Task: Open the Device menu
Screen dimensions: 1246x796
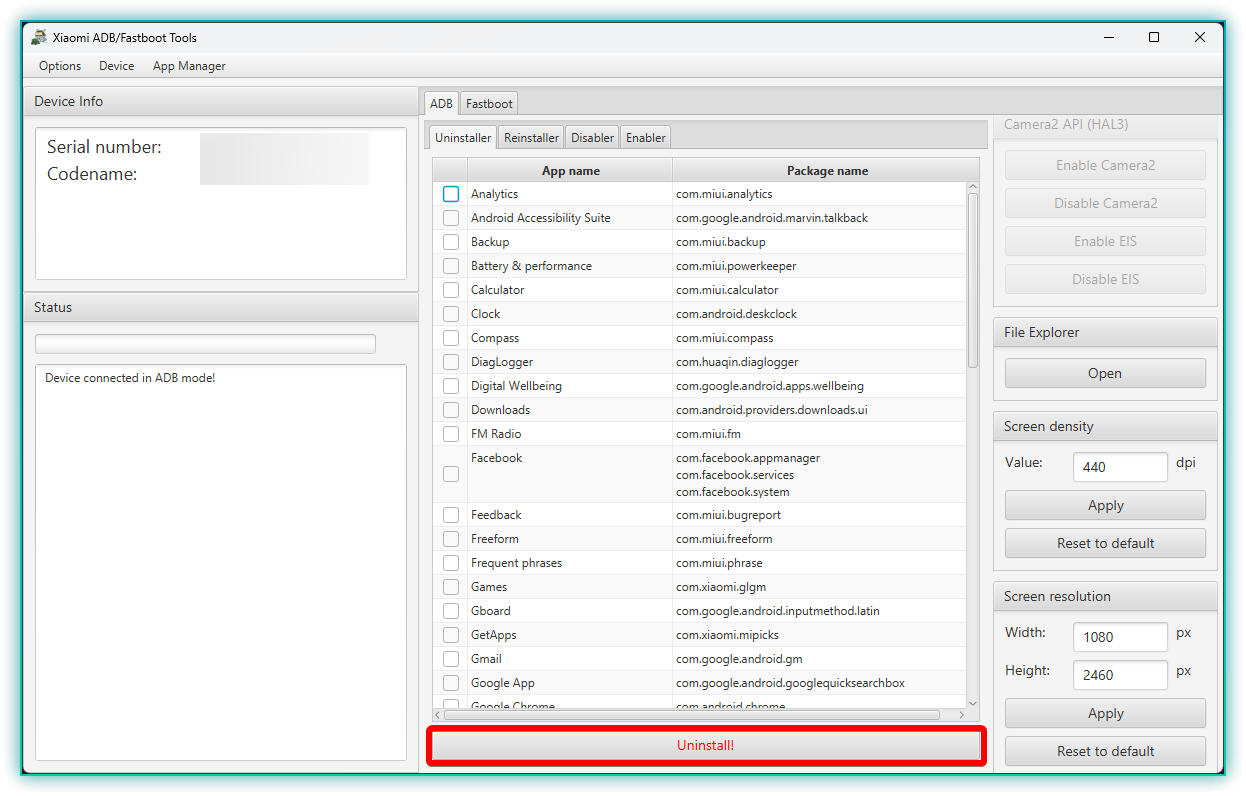Action: tap(117, 66)
